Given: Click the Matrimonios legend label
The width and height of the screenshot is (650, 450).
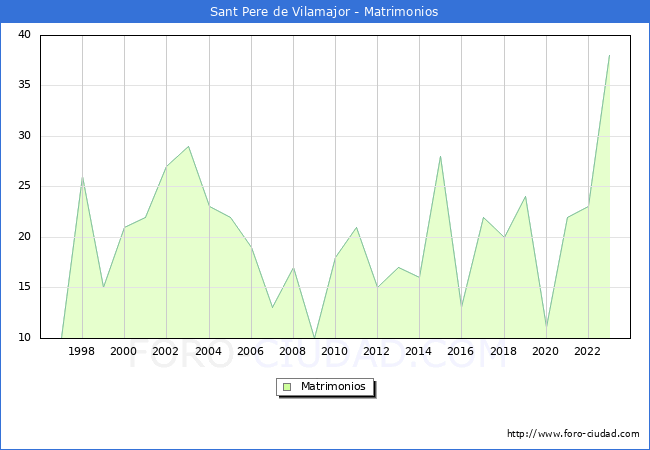Looking at the screenshot, I should [333, 386].
